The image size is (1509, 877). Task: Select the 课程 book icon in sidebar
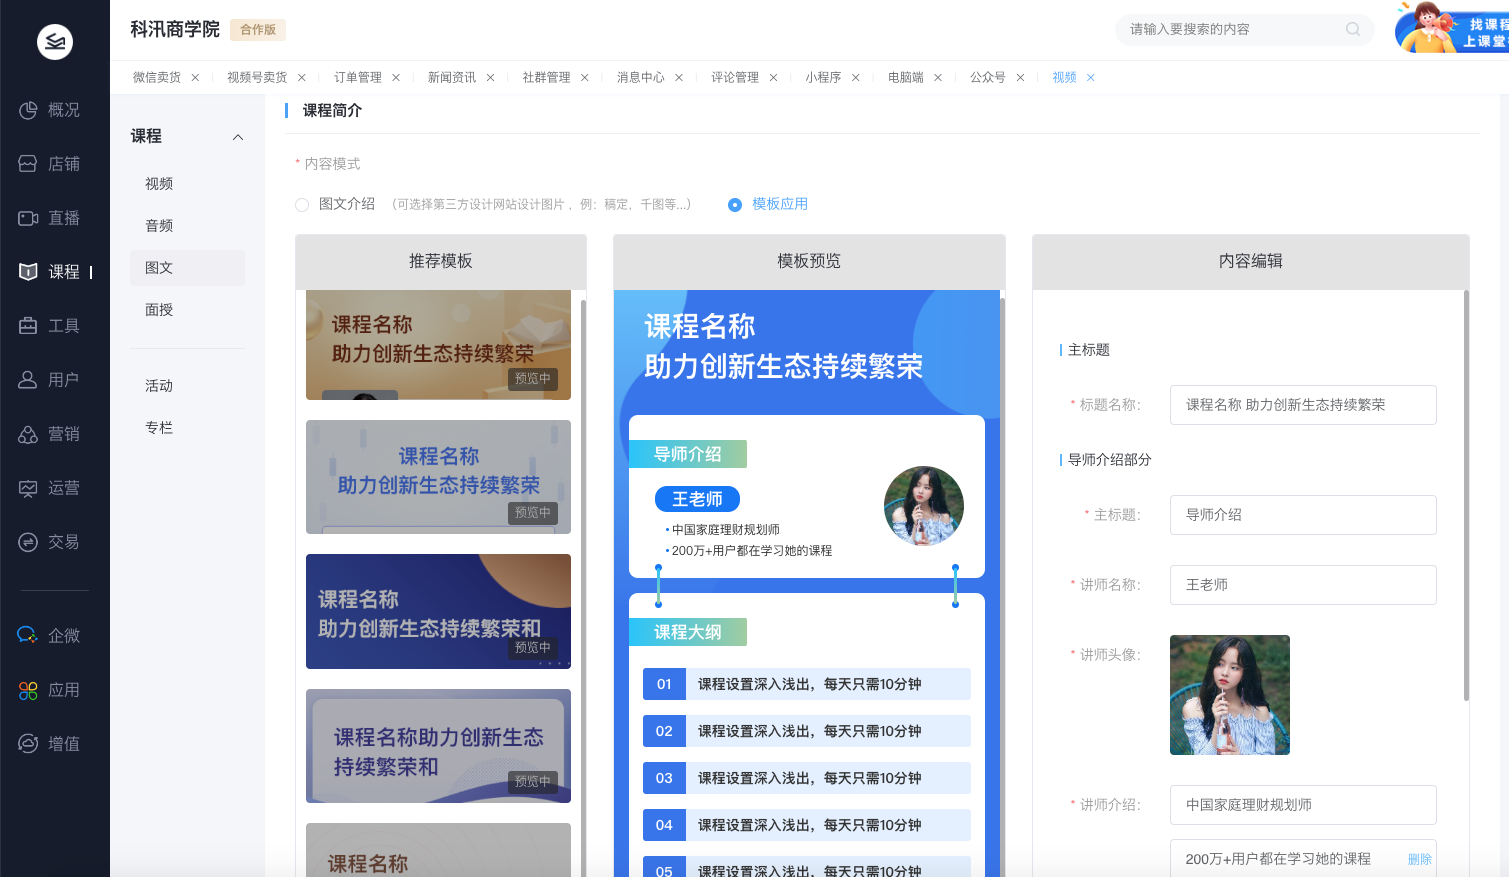tap(28, 272)
